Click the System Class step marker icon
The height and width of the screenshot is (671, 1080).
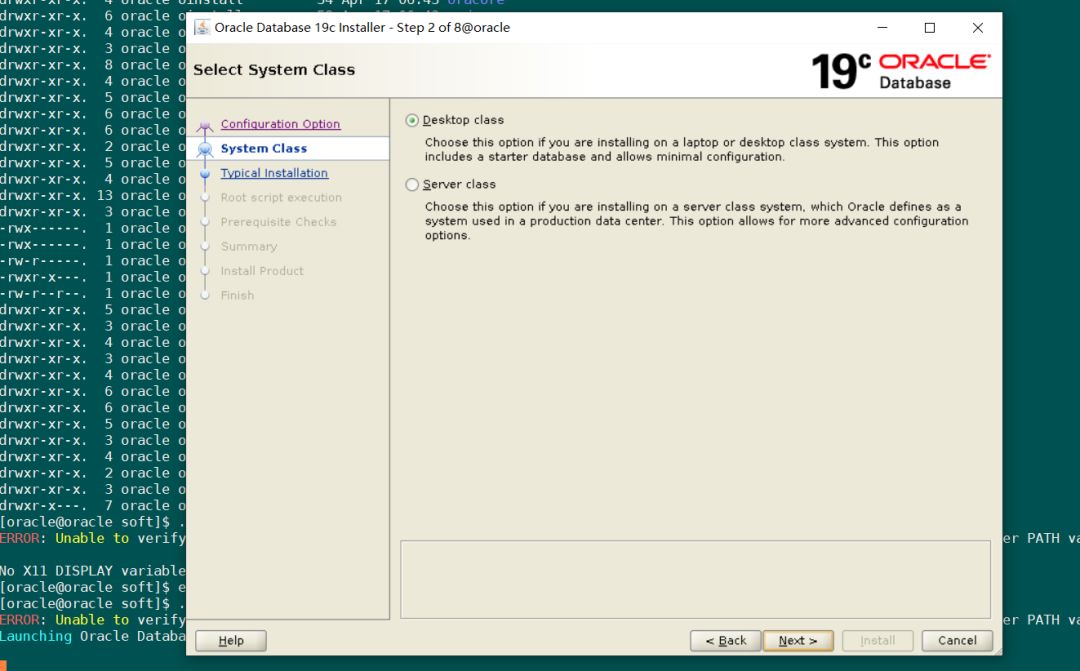pos(205,149)
